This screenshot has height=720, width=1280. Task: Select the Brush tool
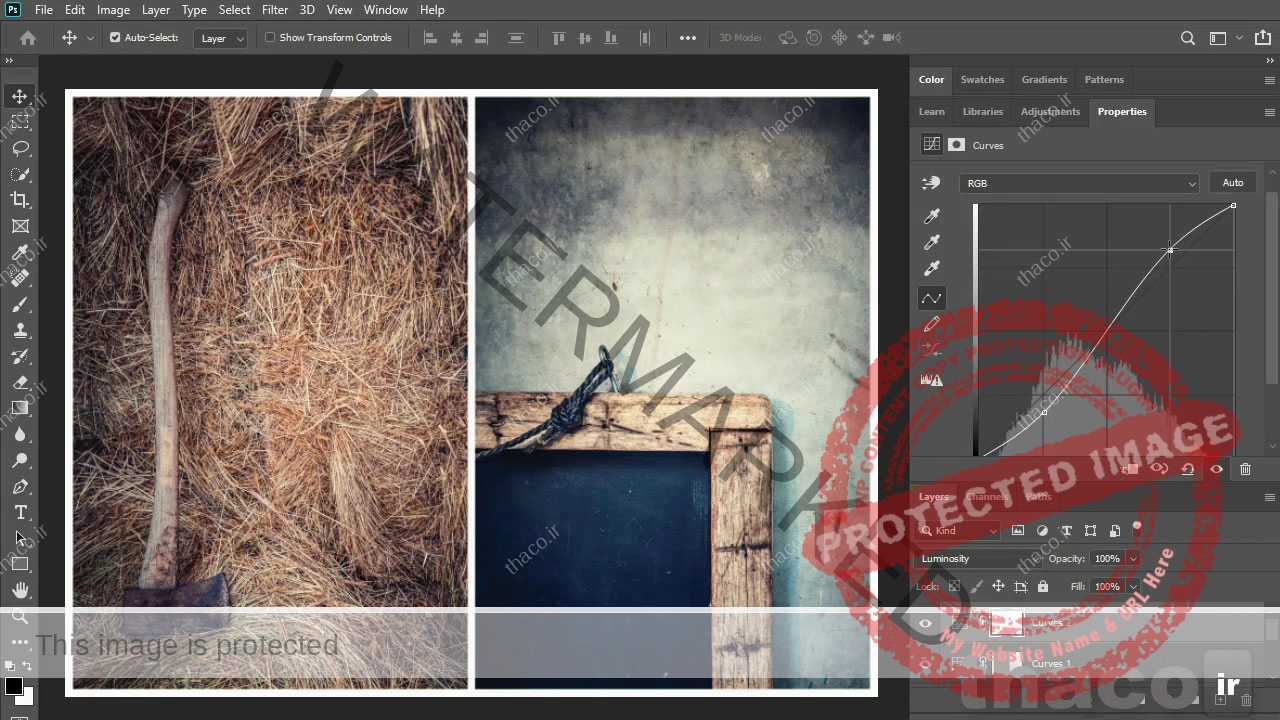point(20,304)
